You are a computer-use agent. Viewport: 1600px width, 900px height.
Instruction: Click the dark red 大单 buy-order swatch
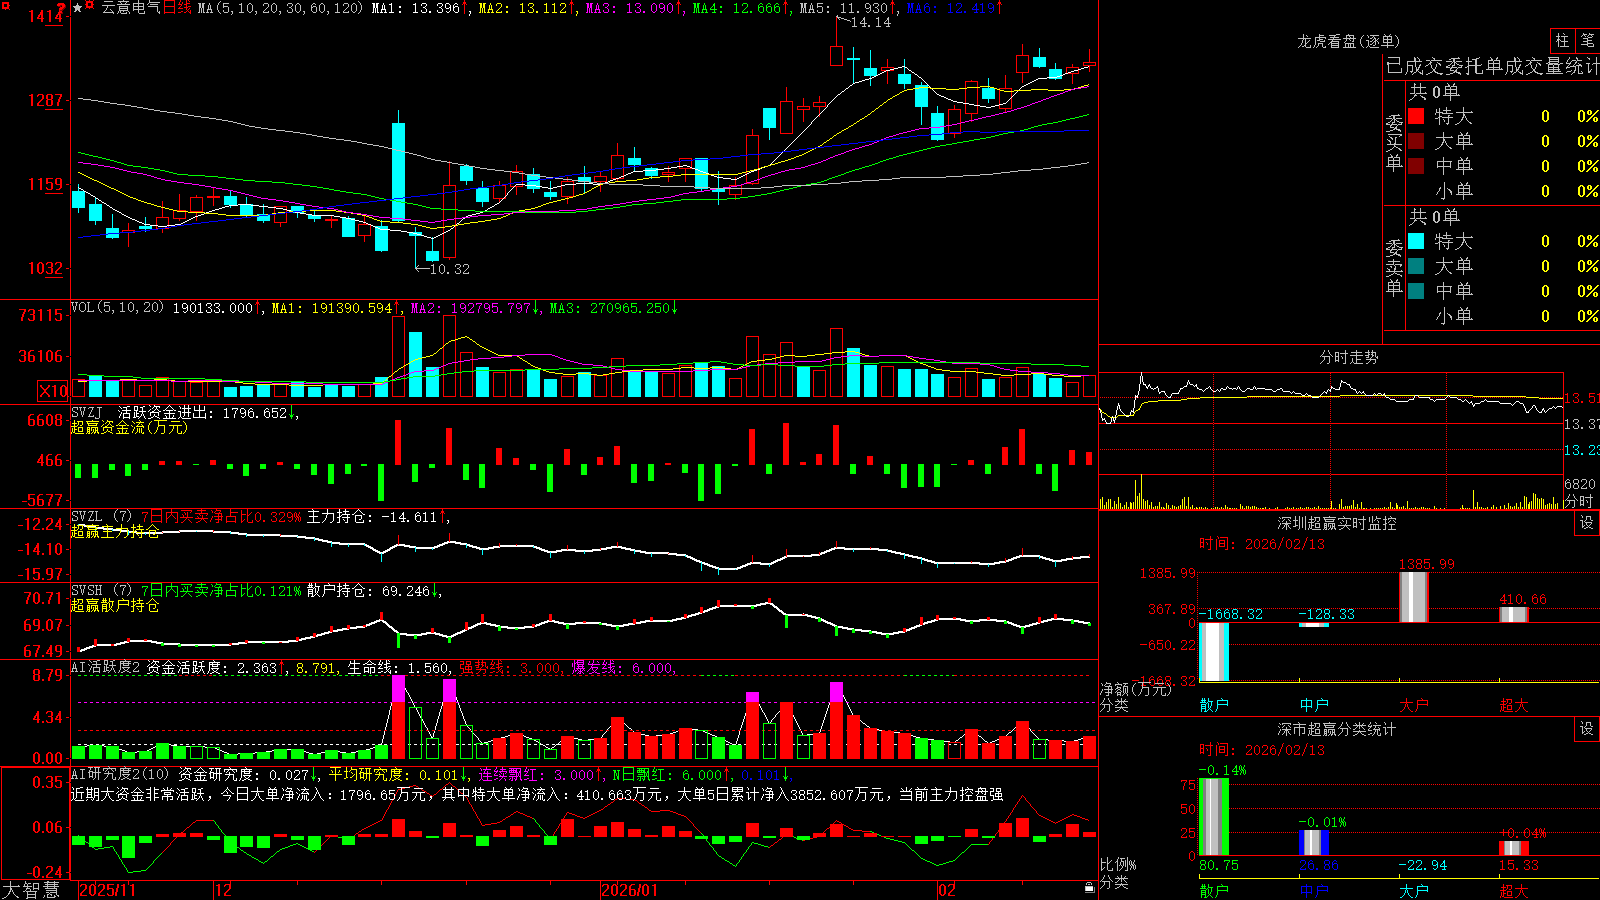[x=1416, y=141]
